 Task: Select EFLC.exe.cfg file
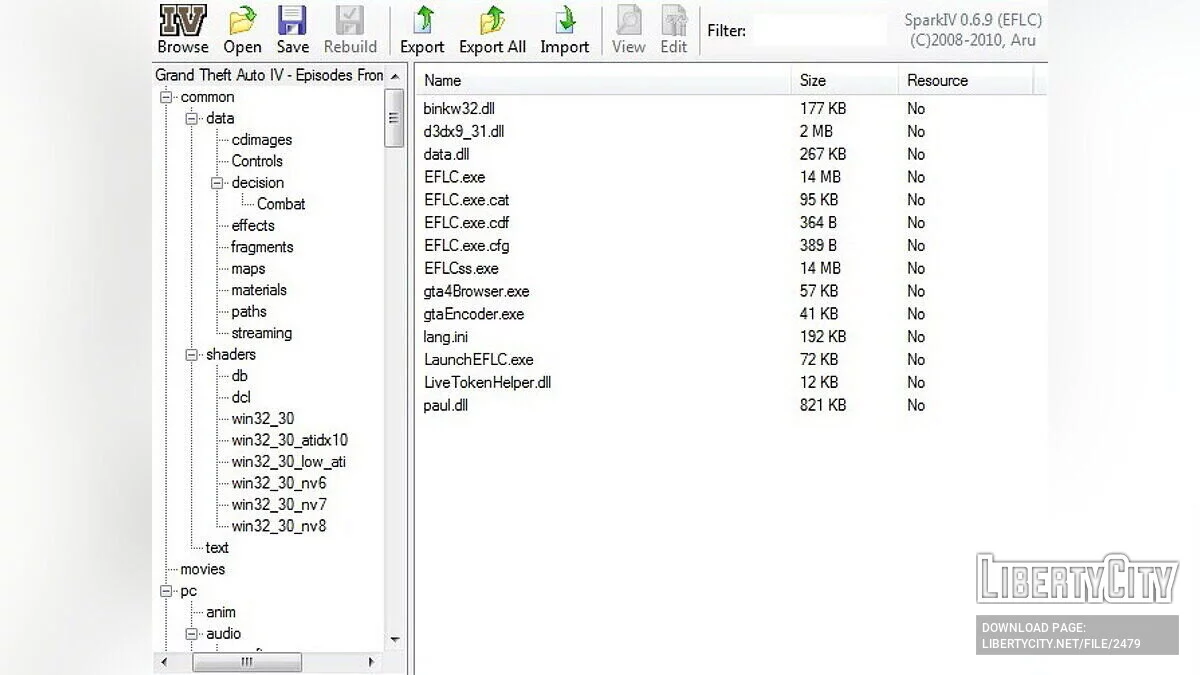click(466, 246)
